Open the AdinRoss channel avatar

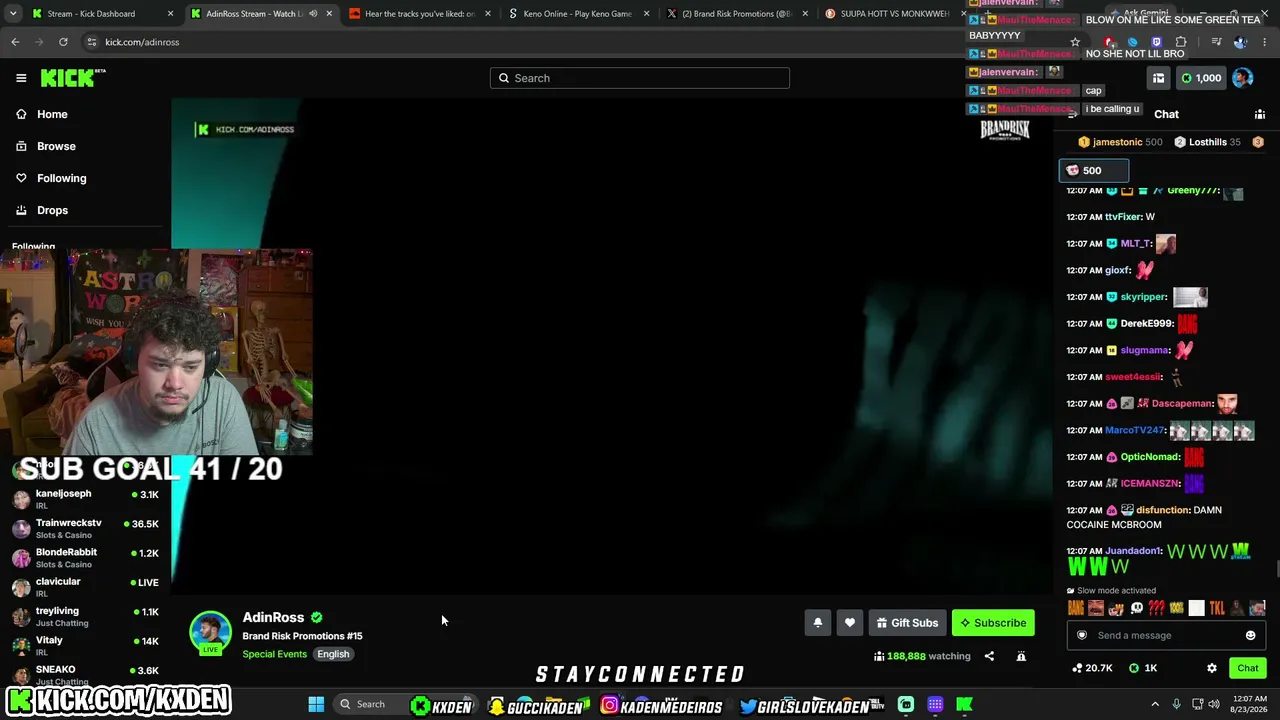(x=210, y=632)
